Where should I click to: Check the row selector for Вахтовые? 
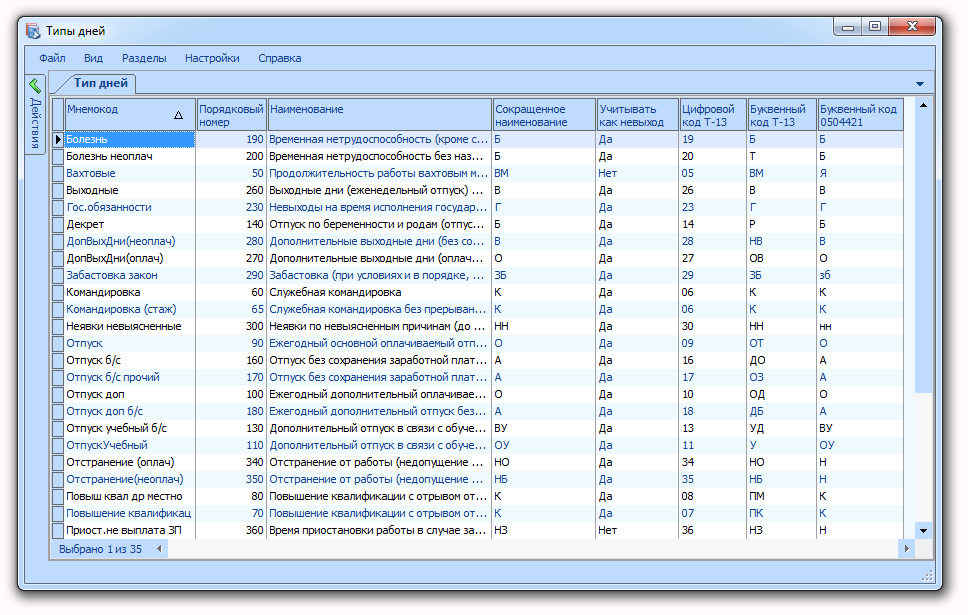(58, 174)
